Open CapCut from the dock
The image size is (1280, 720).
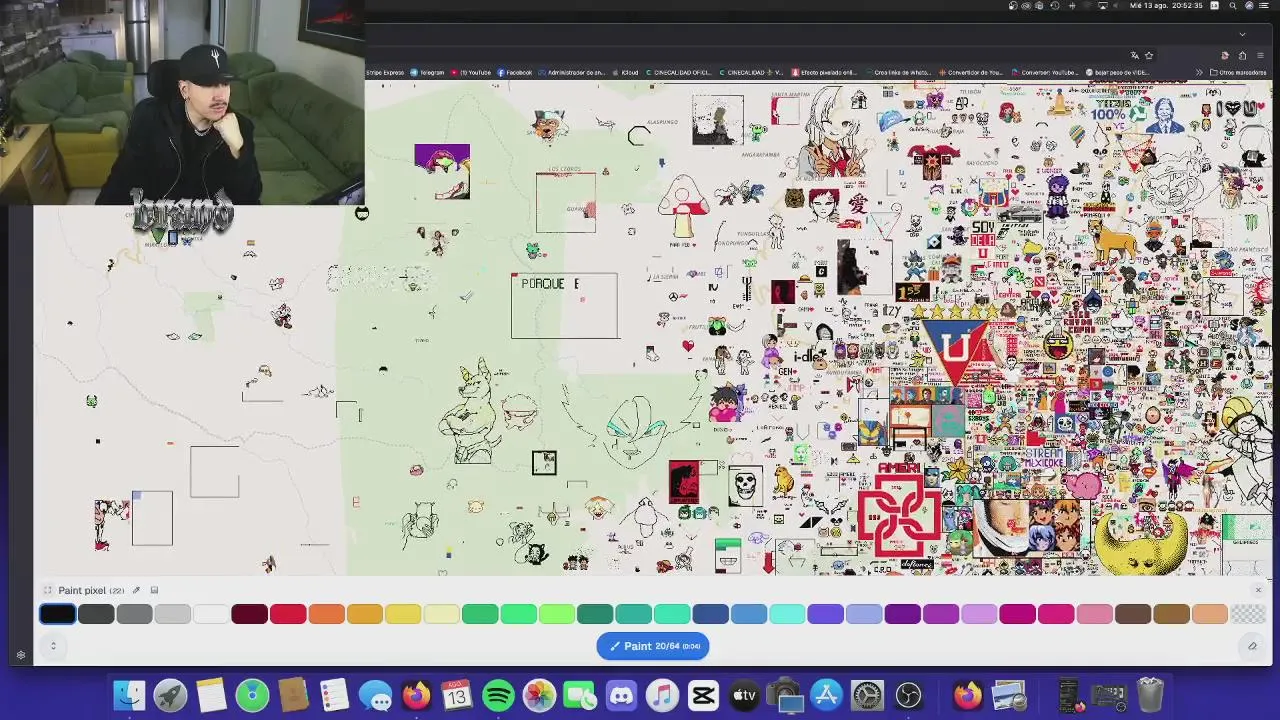[x=703, y=695]
